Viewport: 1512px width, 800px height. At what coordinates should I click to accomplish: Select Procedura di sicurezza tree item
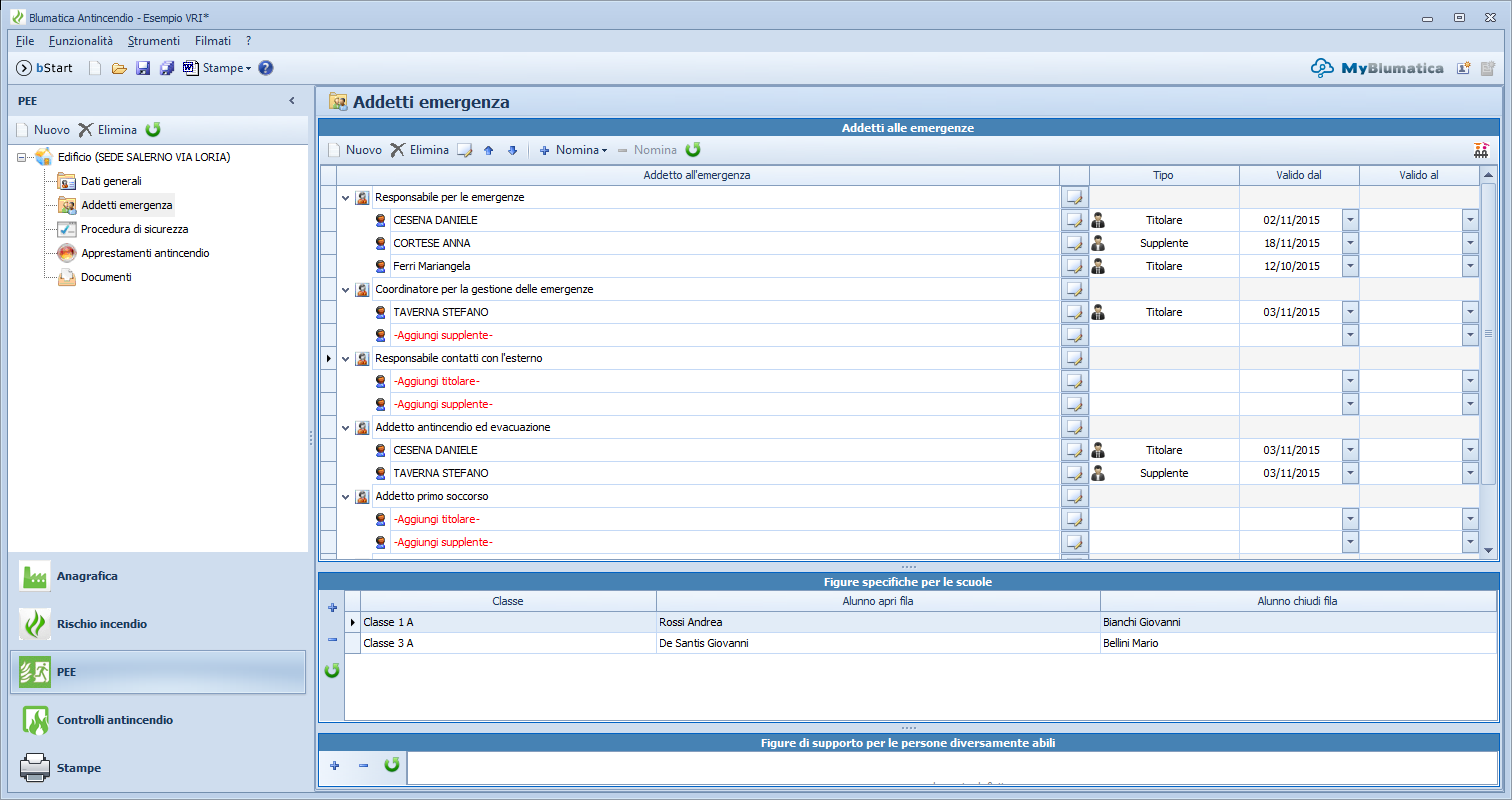(x=134, y=229)
